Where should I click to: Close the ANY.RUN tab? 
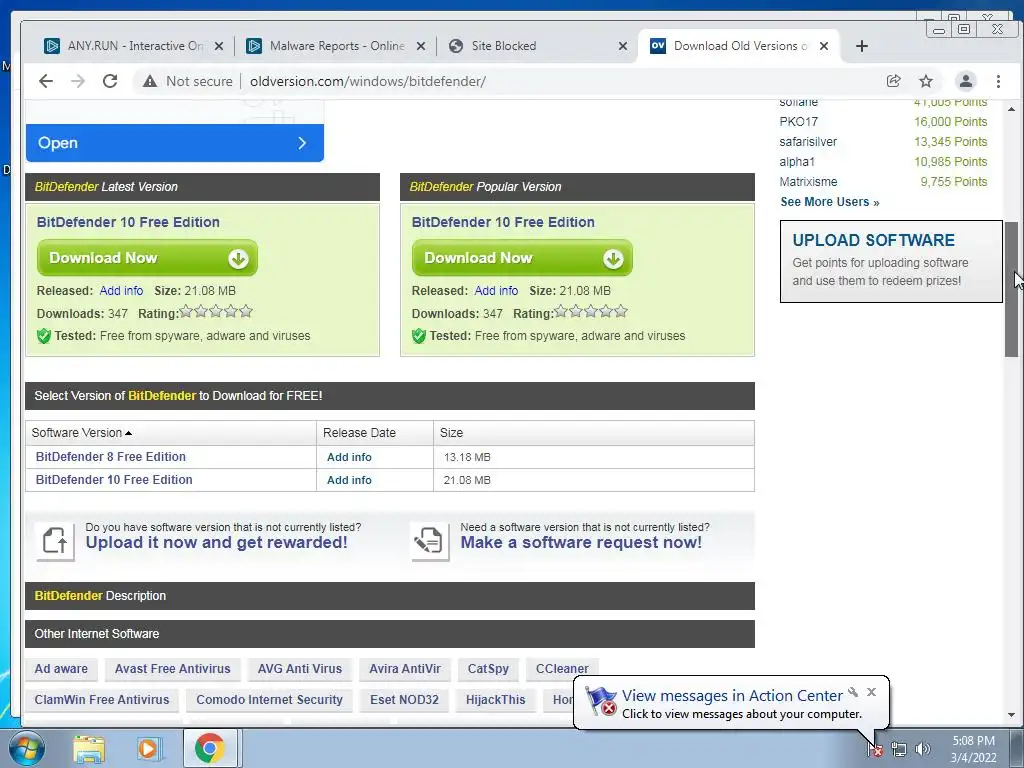coord(219,46)
